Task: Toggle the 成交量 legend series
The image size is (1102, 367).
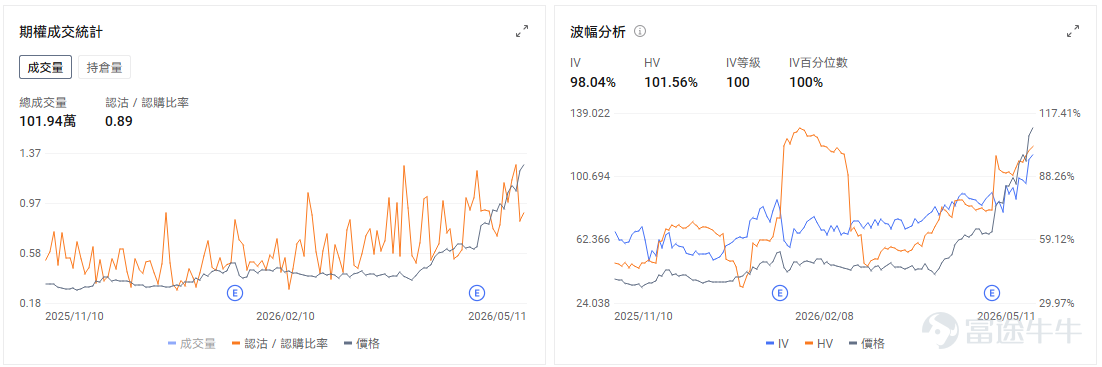Action: click(192, 344)
